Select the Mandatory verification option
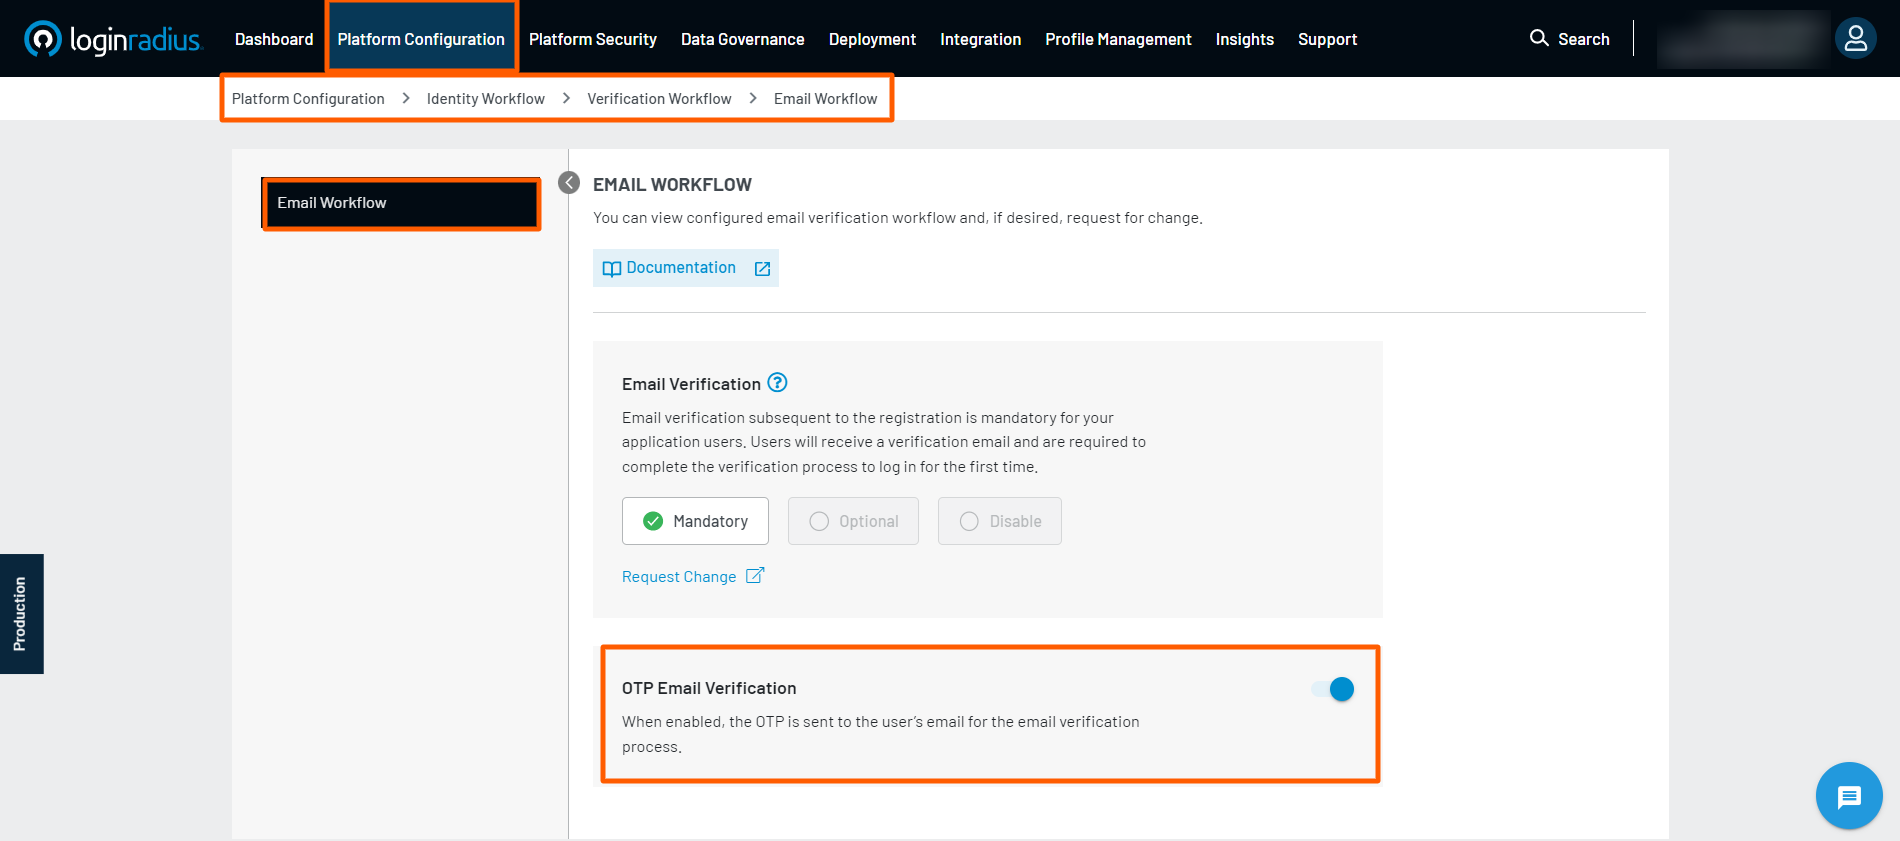 click(695, 521)
